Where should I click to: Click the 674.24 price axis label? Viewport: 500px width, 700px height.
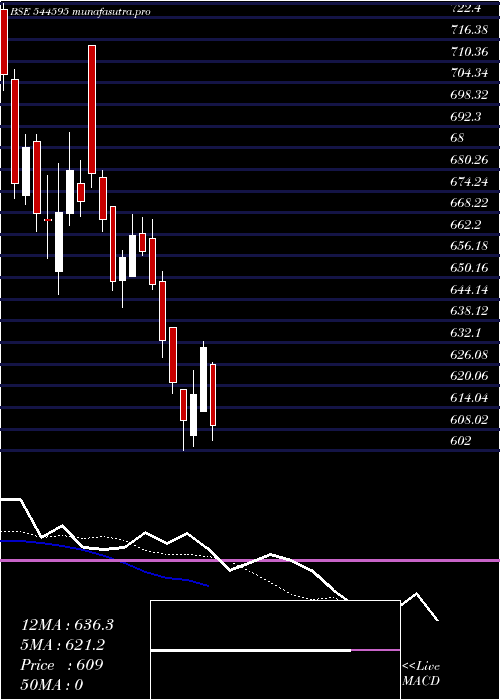coord(470,181)
